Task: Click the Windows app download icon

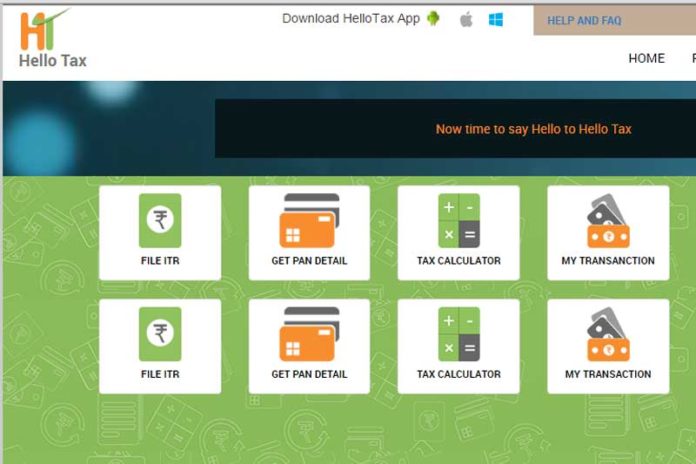Action: click(x=495, y=20)
